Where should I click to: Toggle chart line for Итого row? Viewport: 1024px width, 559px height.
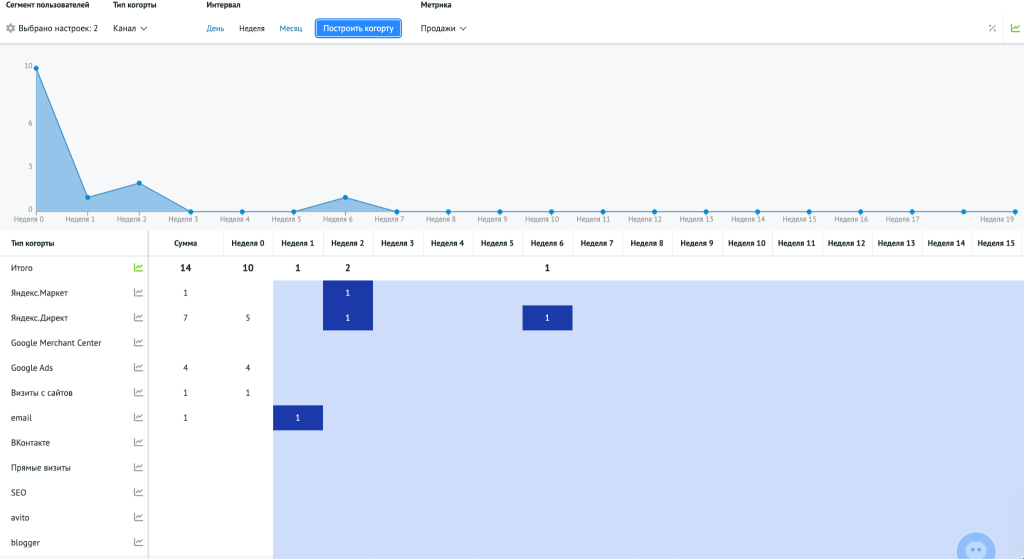(138, 268)
